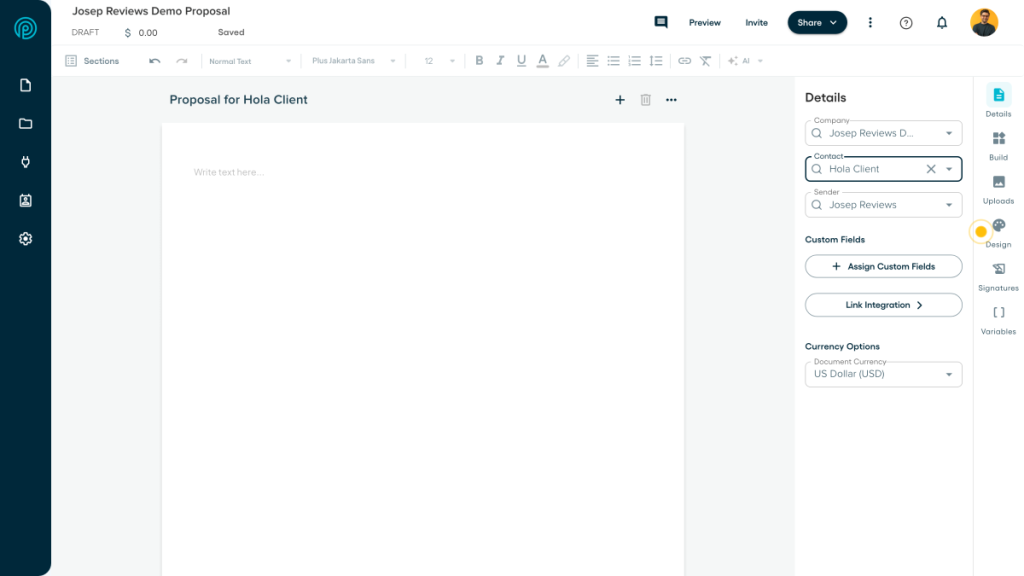Redo the last action
The height and width of the screenshot is (576, 1024).
[x=182, y=61]
